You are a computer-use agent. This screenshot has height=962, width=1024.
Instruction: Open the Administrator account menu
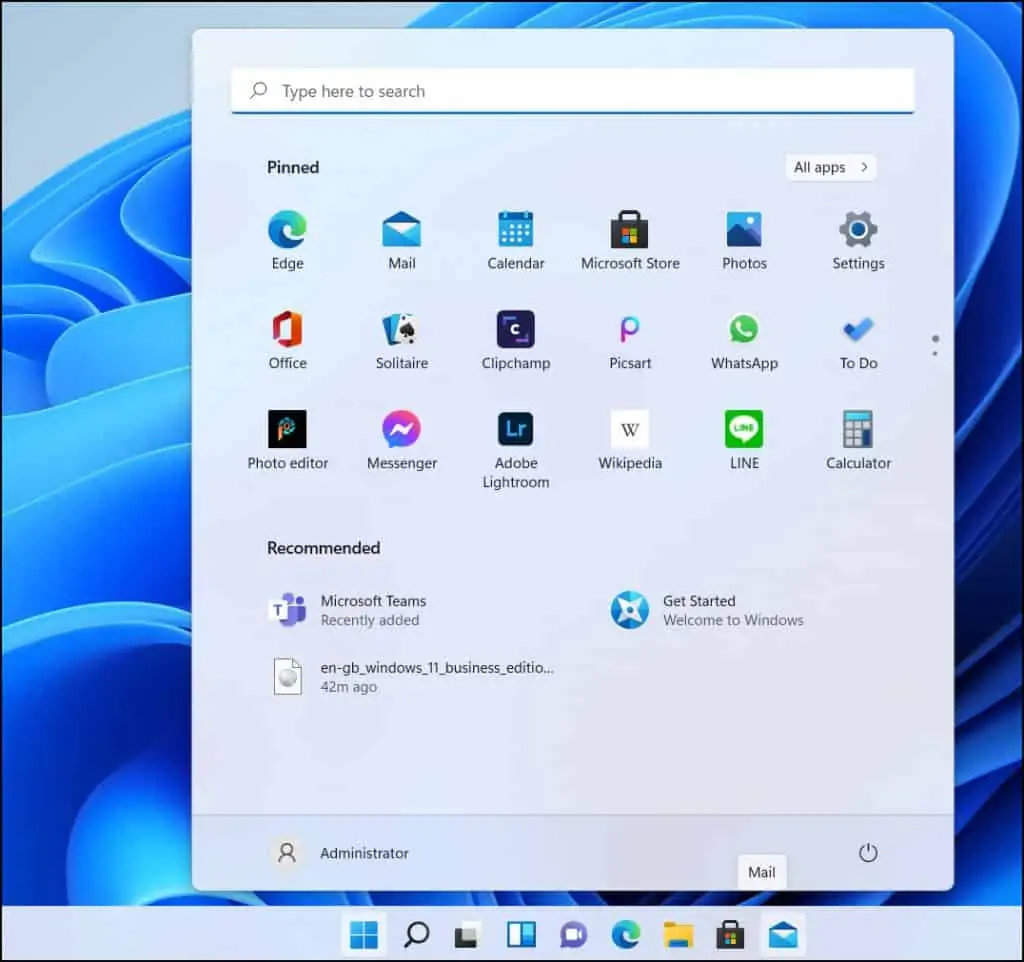[340, 853]
